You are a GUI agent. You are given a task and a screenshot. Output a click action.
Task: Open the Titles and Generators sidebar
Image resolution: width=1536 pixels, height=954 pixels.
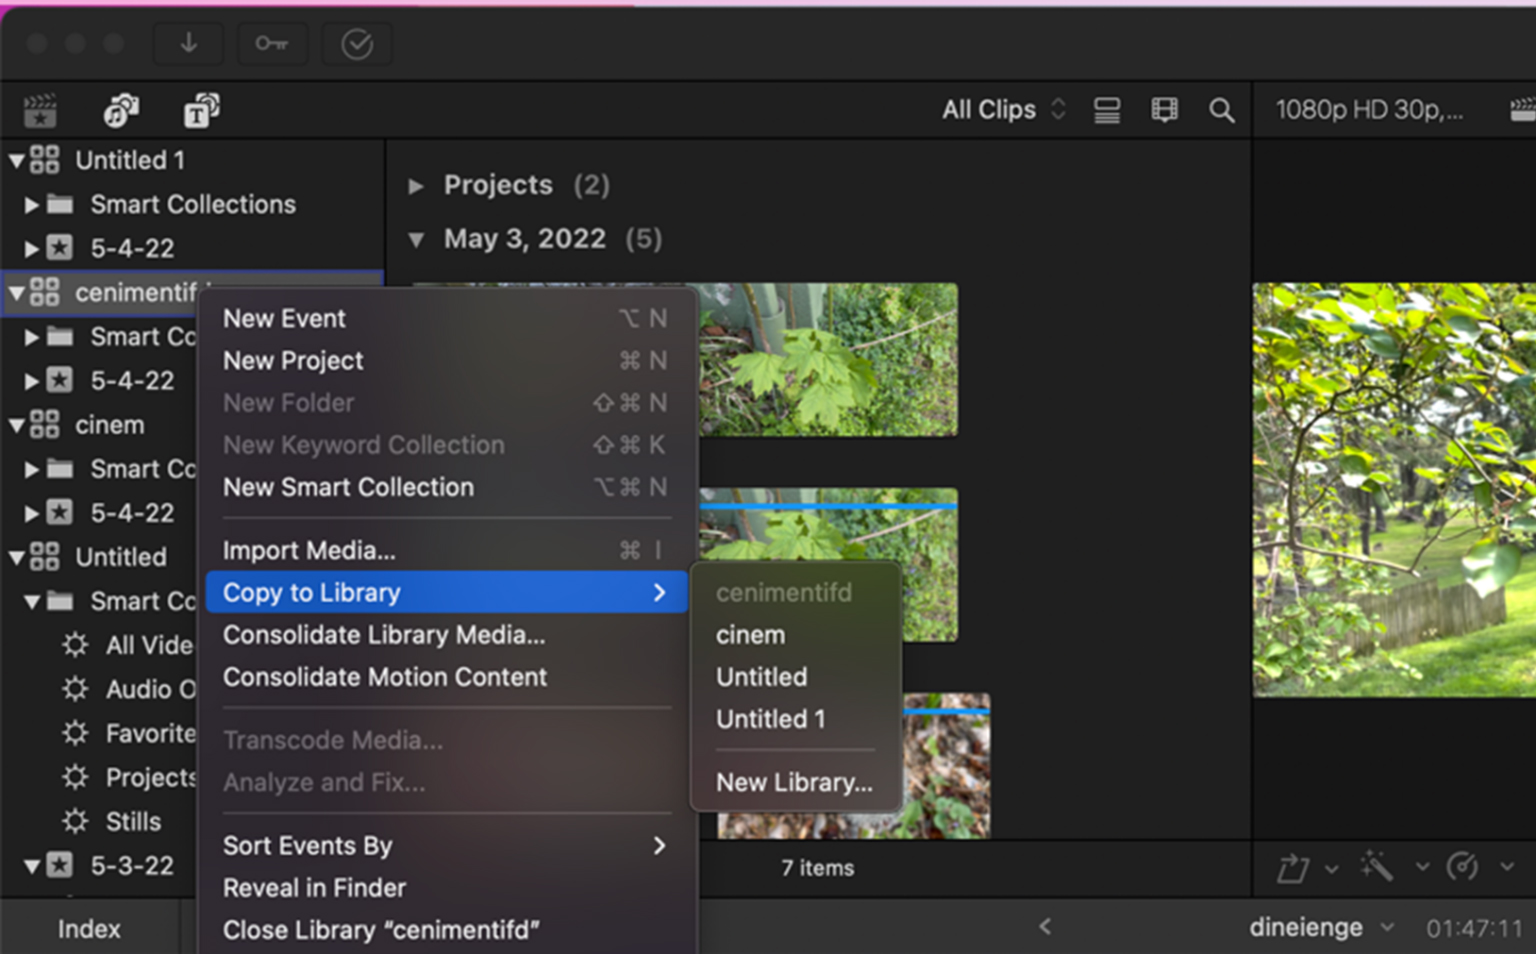click(x=201, y=110)
